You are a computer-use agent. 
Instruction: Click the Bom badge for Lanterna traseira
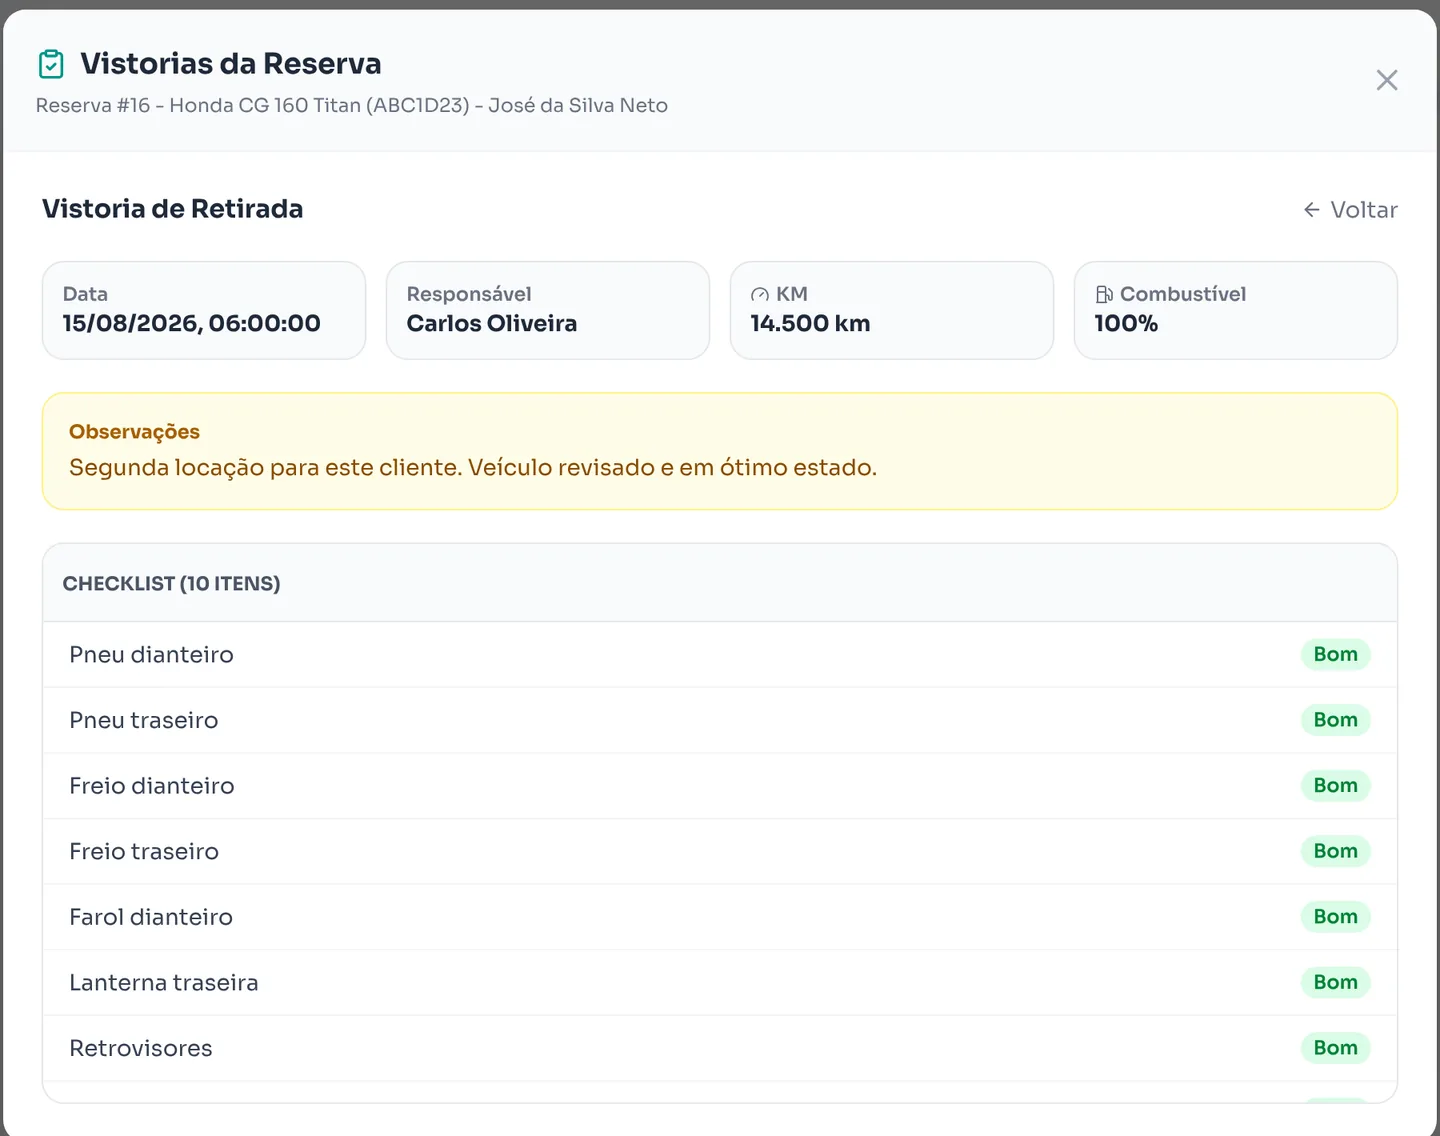[x=1335, y=983]
